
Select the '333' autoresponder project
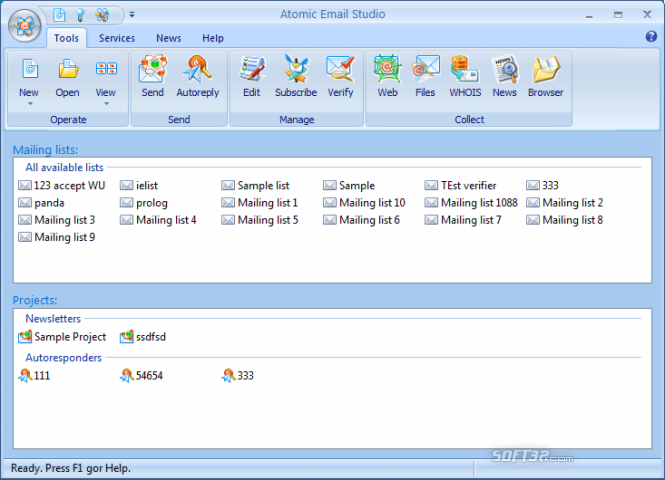(238, 375)
